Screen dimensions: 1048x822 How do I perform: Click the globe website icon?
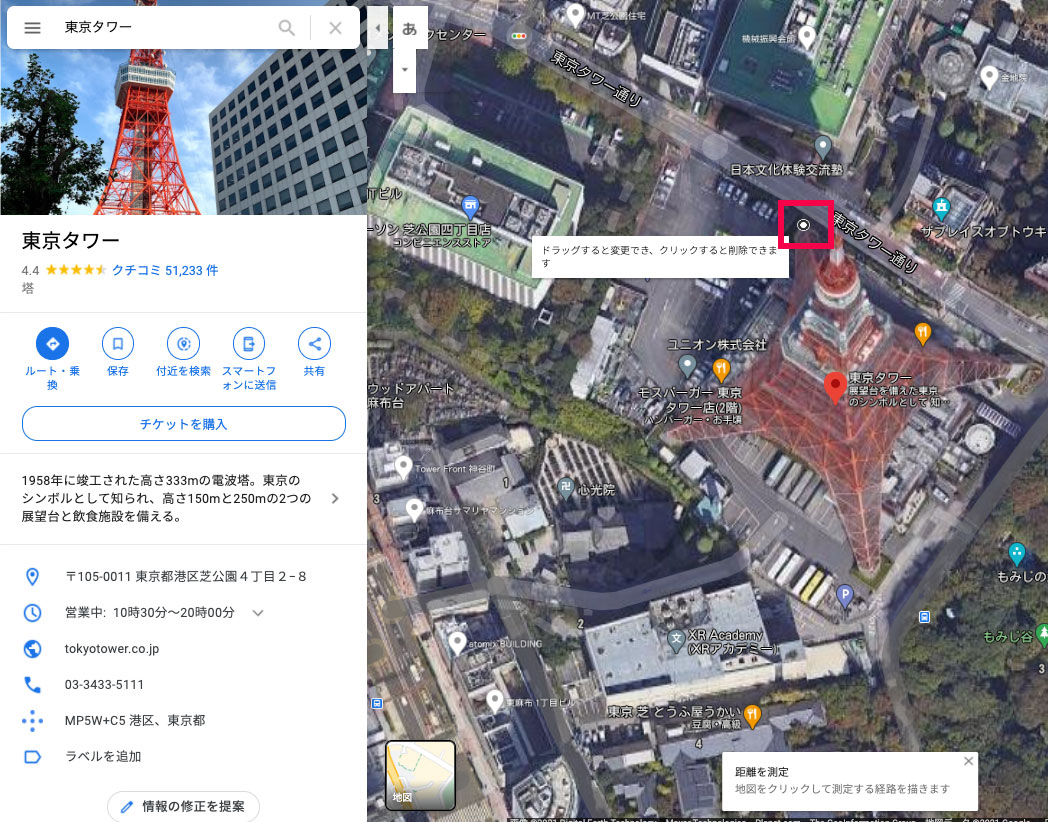[32, 649]
